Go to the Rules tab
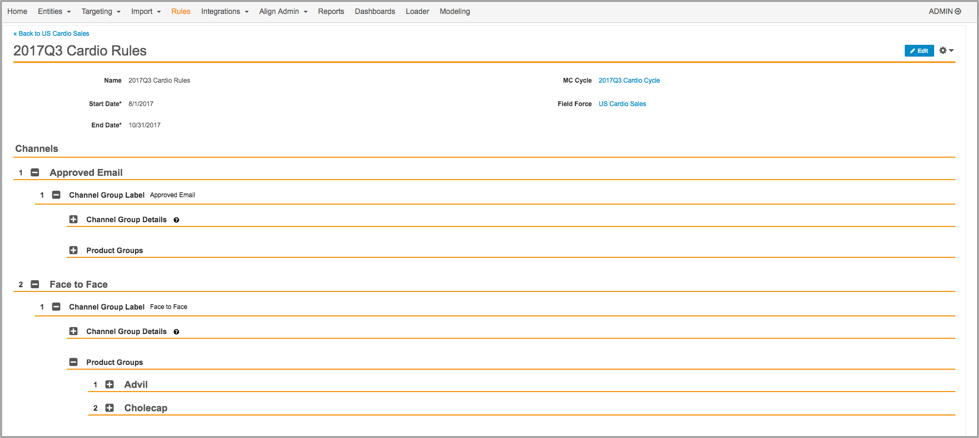Screen dimensions: 979x438 [x=180, y=12]
